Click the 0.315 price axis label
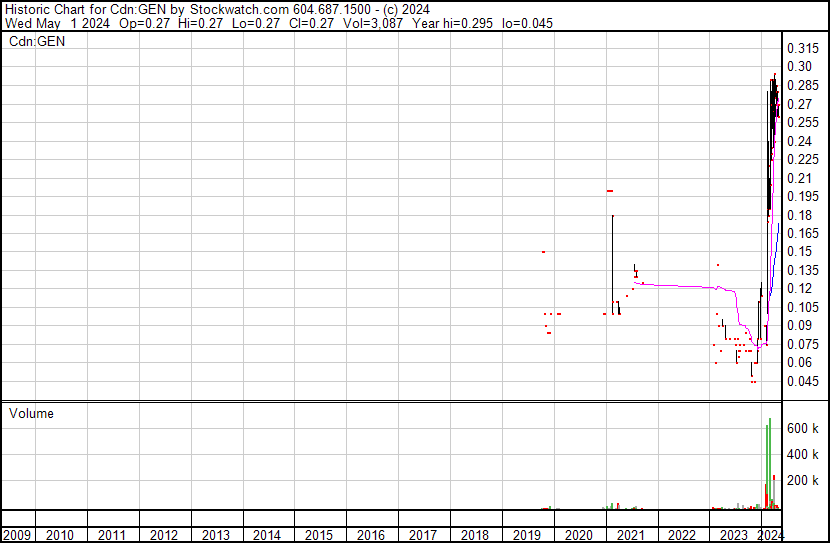 (x=803, y=48)
